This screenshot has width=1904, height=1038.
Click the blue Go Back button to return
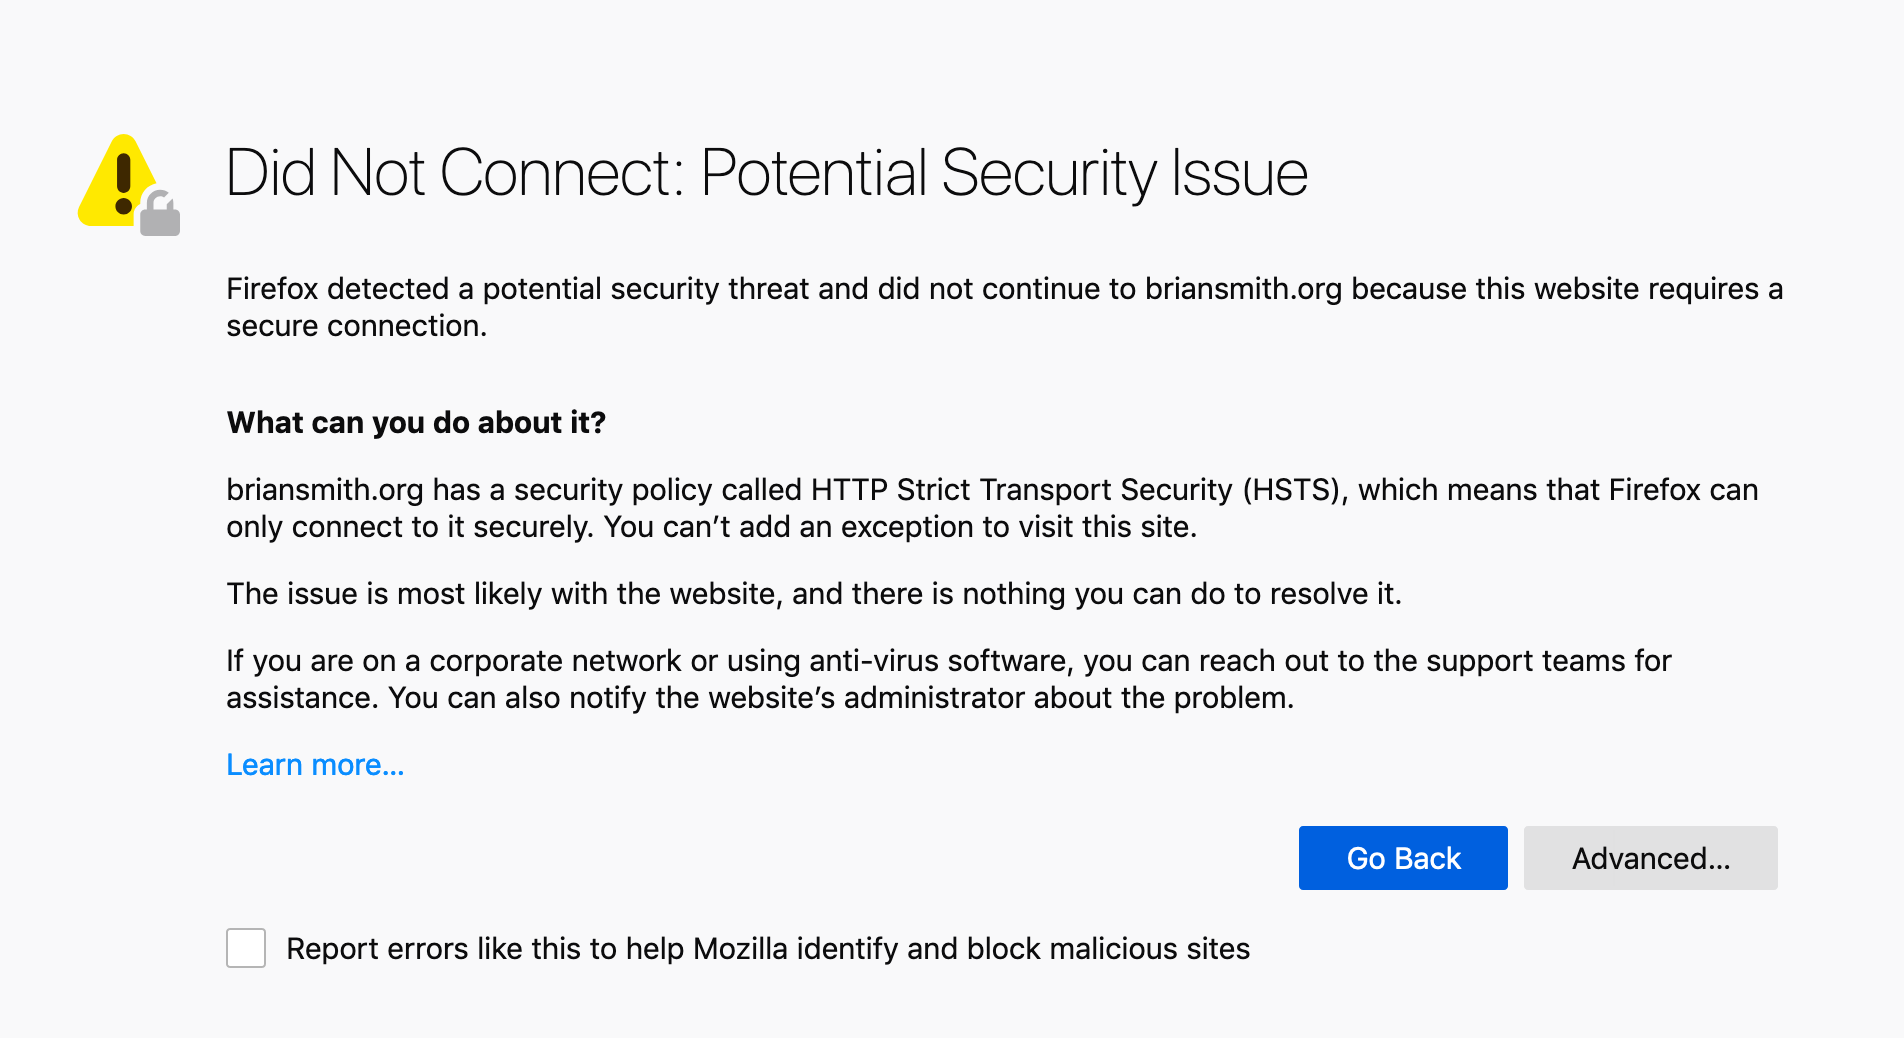click(1402, 858)
